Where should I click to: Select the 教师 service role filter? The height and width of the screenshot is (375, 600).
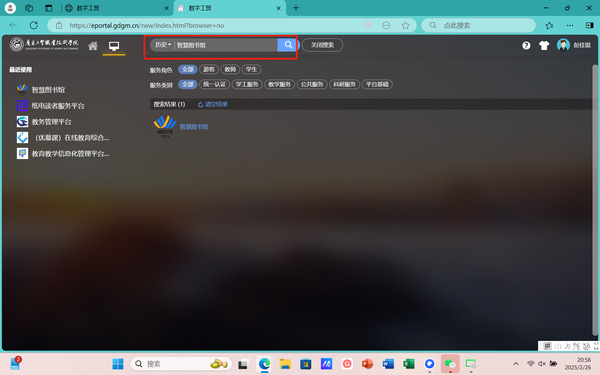[230, 69]
